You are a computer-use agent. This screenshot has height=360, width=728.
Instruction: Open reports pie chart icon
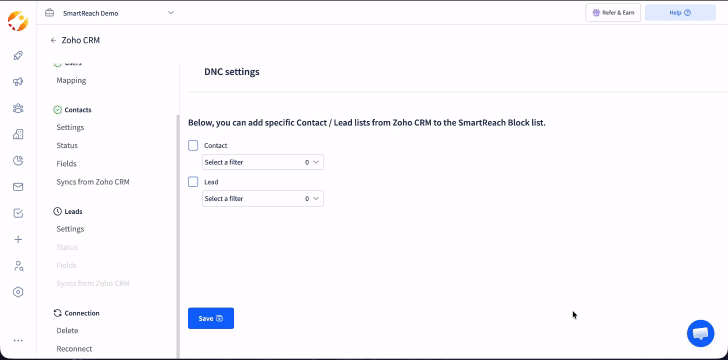pos(18,161)
